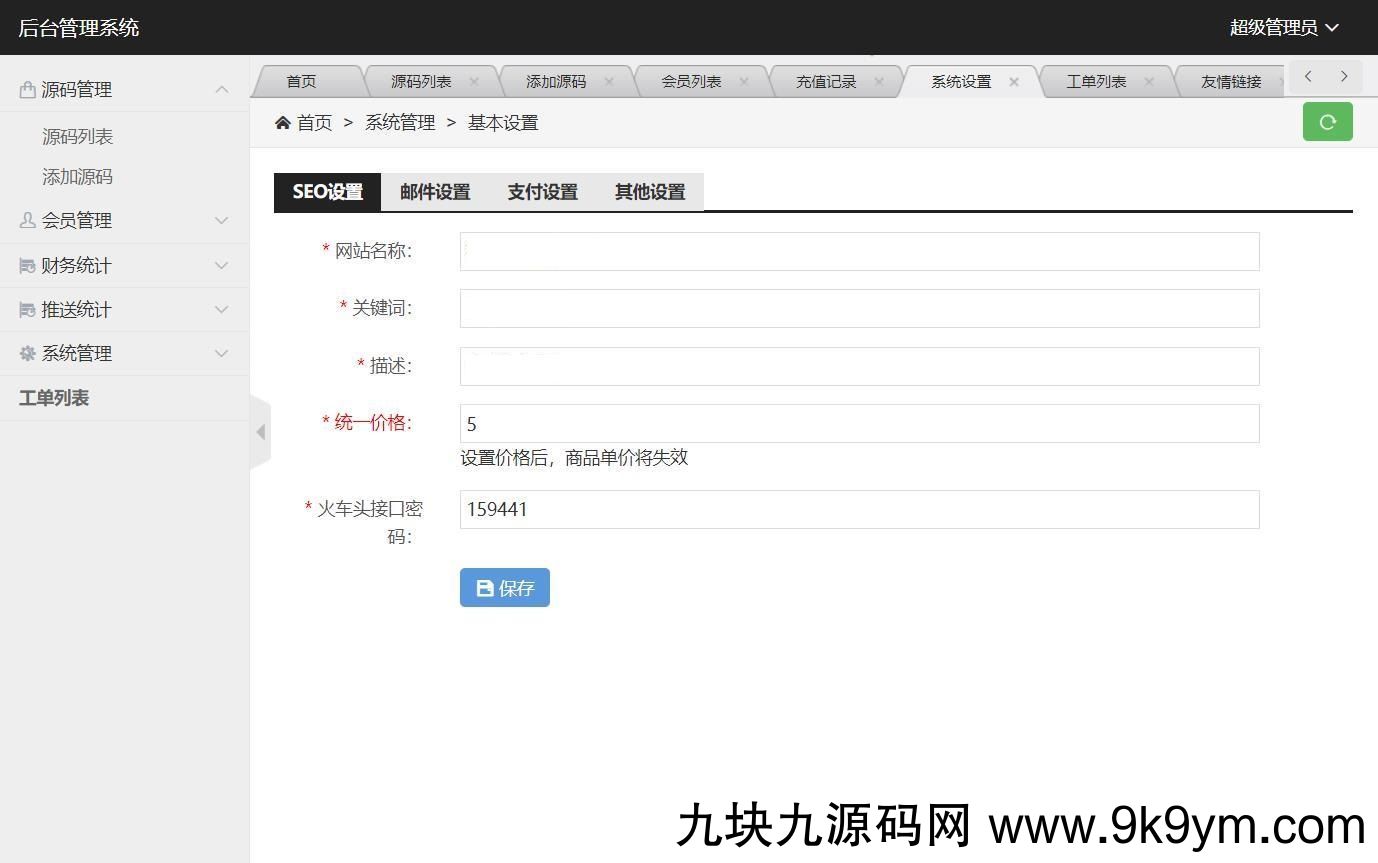Open 添加源码 in the sidebar
1378x863 pixels.
pos(77,177)
